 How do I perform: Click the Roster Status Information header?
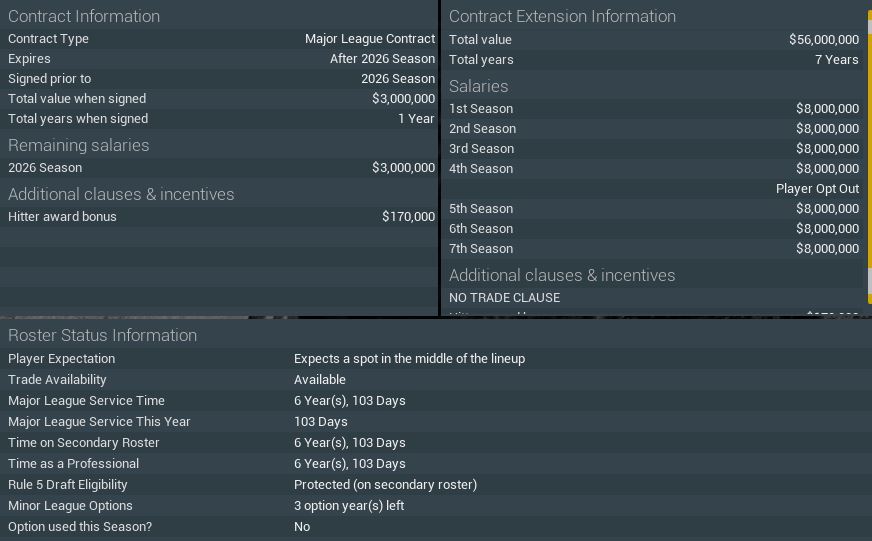(x=103, y=335)
